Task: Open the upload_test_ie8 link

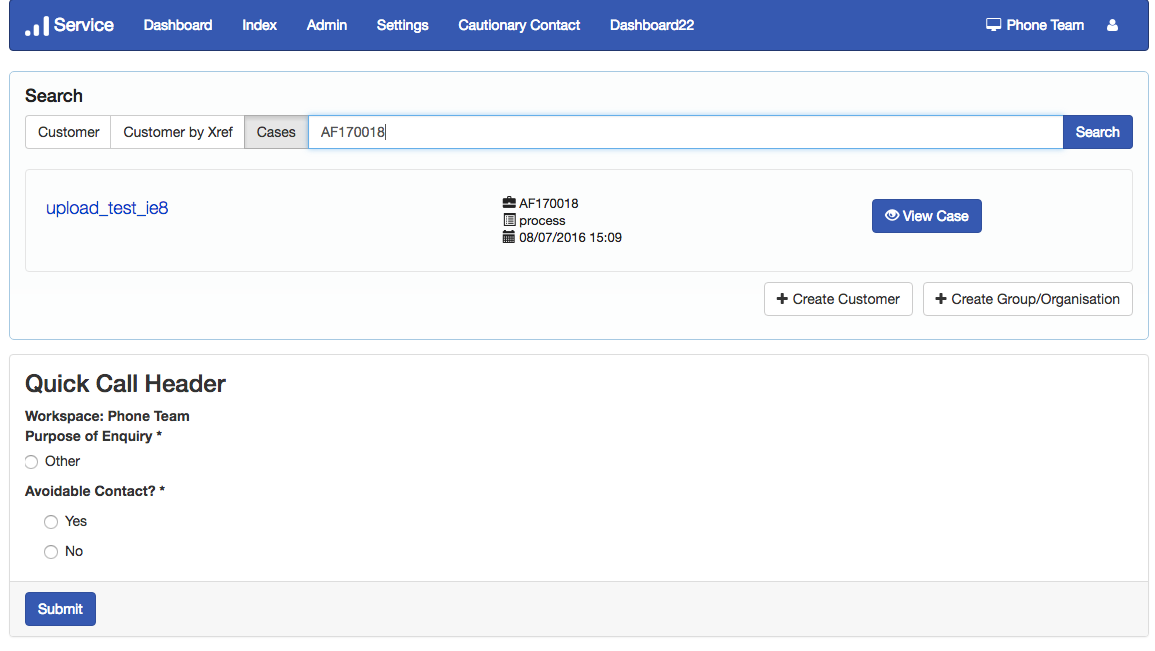Action: pyautogui.click(x=107, y=208)
